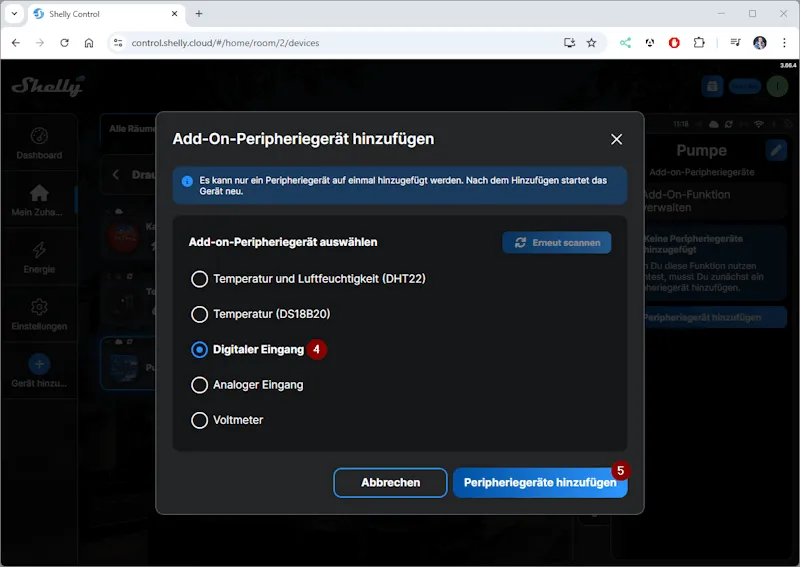Open the browser extensions puzzle icon
The image size is (800, 567).
coord(699,43)
